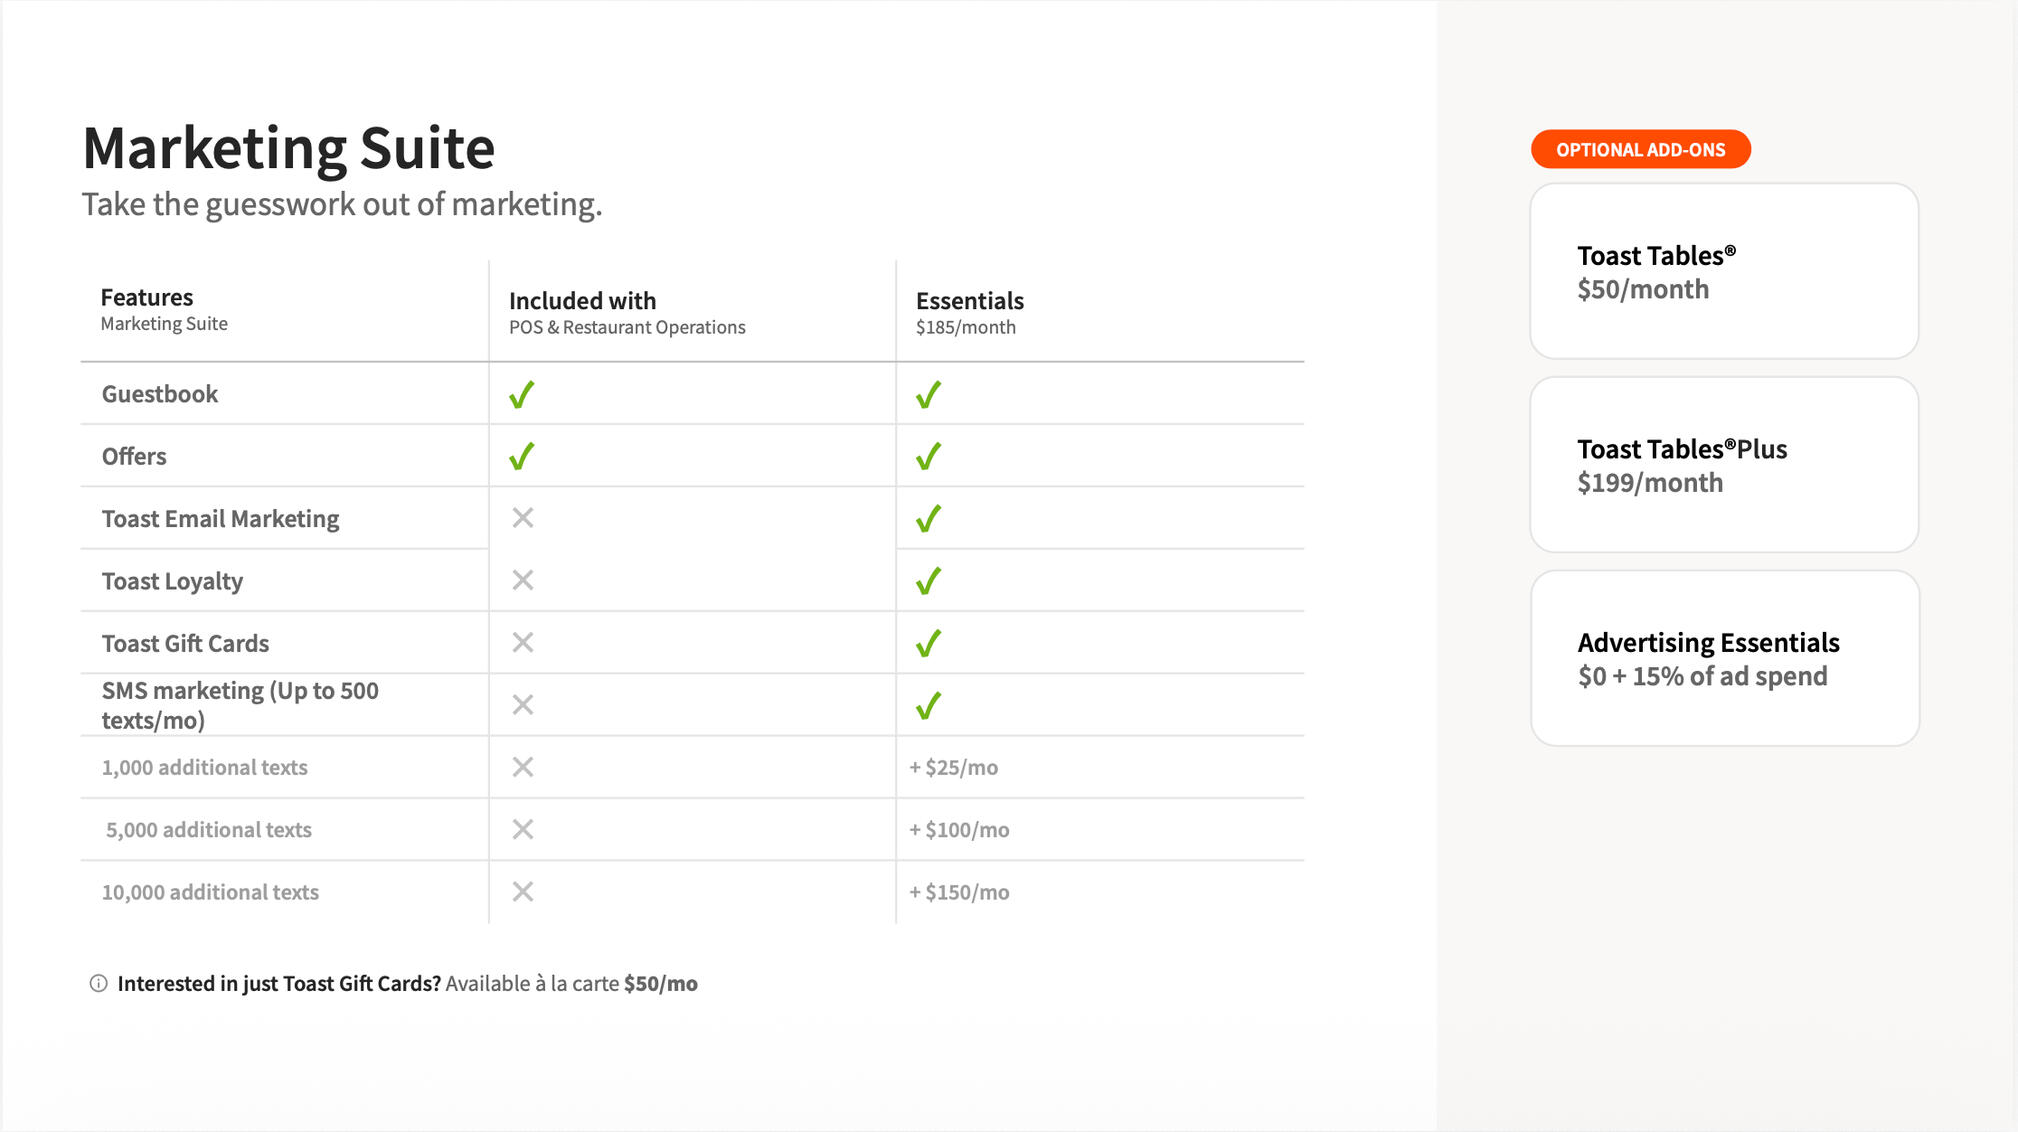
Task: Click the Essentials $185/month column header
Action: (x=969, y=312)
